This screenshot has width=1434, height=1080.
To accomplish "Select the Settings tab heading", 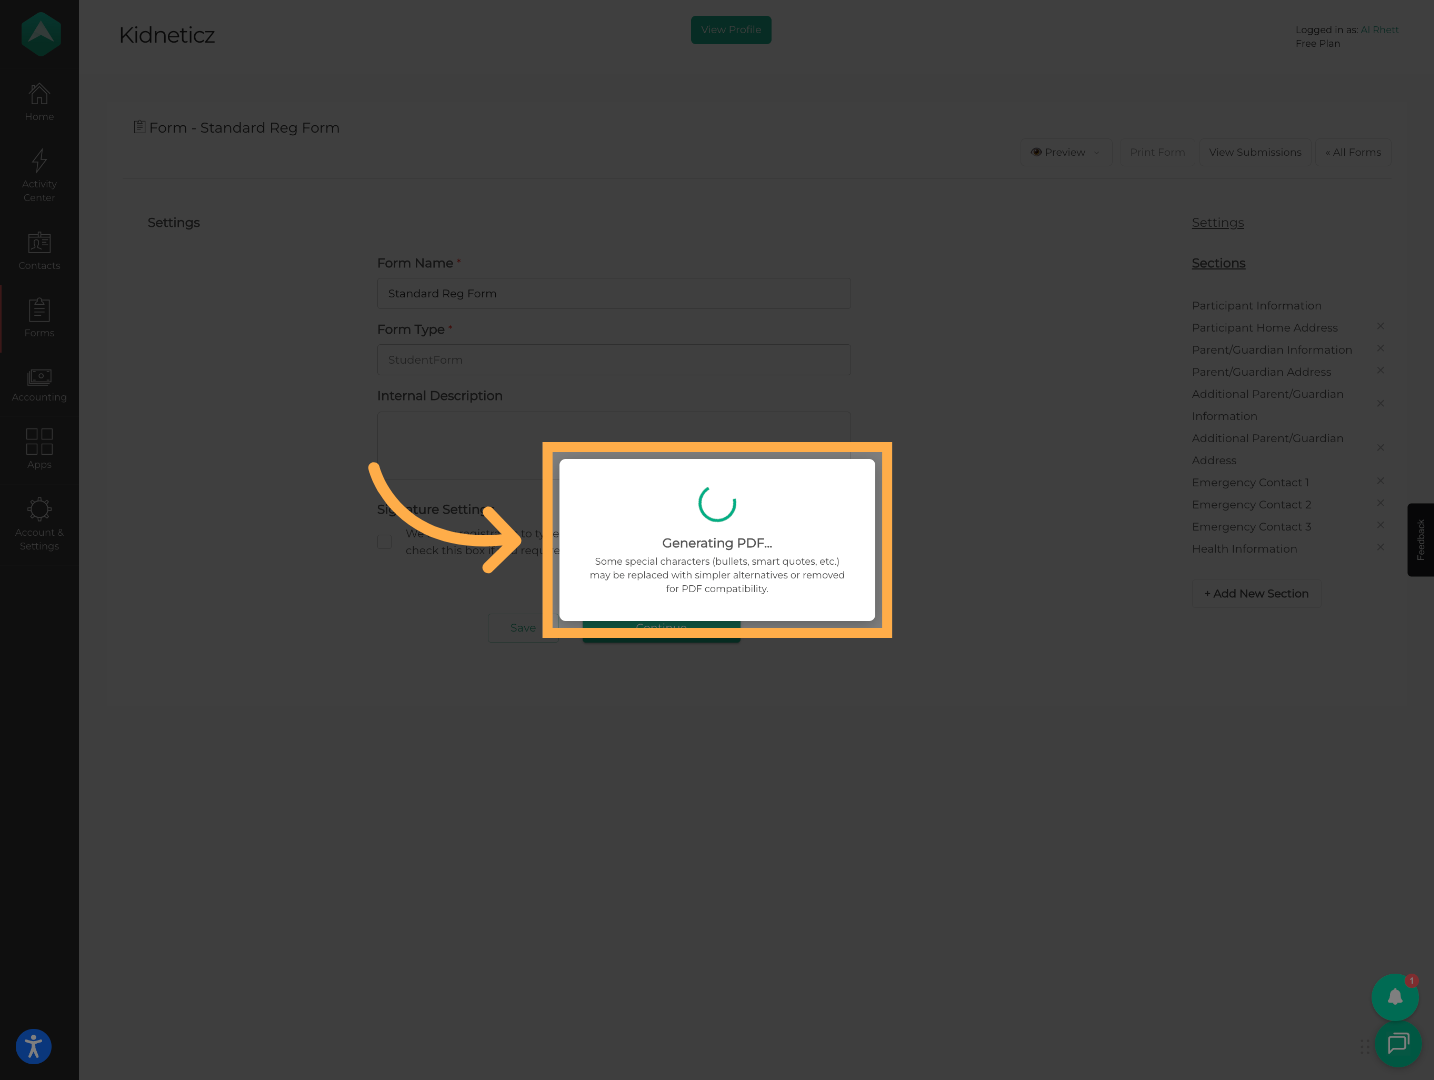I will pyautogui.click(x=1217, y=222).
